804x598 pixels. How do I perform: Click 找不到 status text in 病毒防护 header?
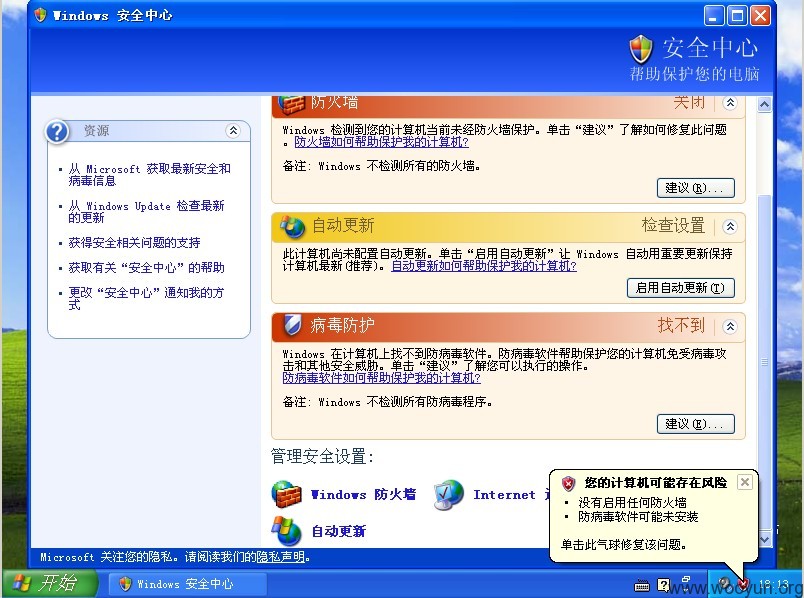point(681,325)
